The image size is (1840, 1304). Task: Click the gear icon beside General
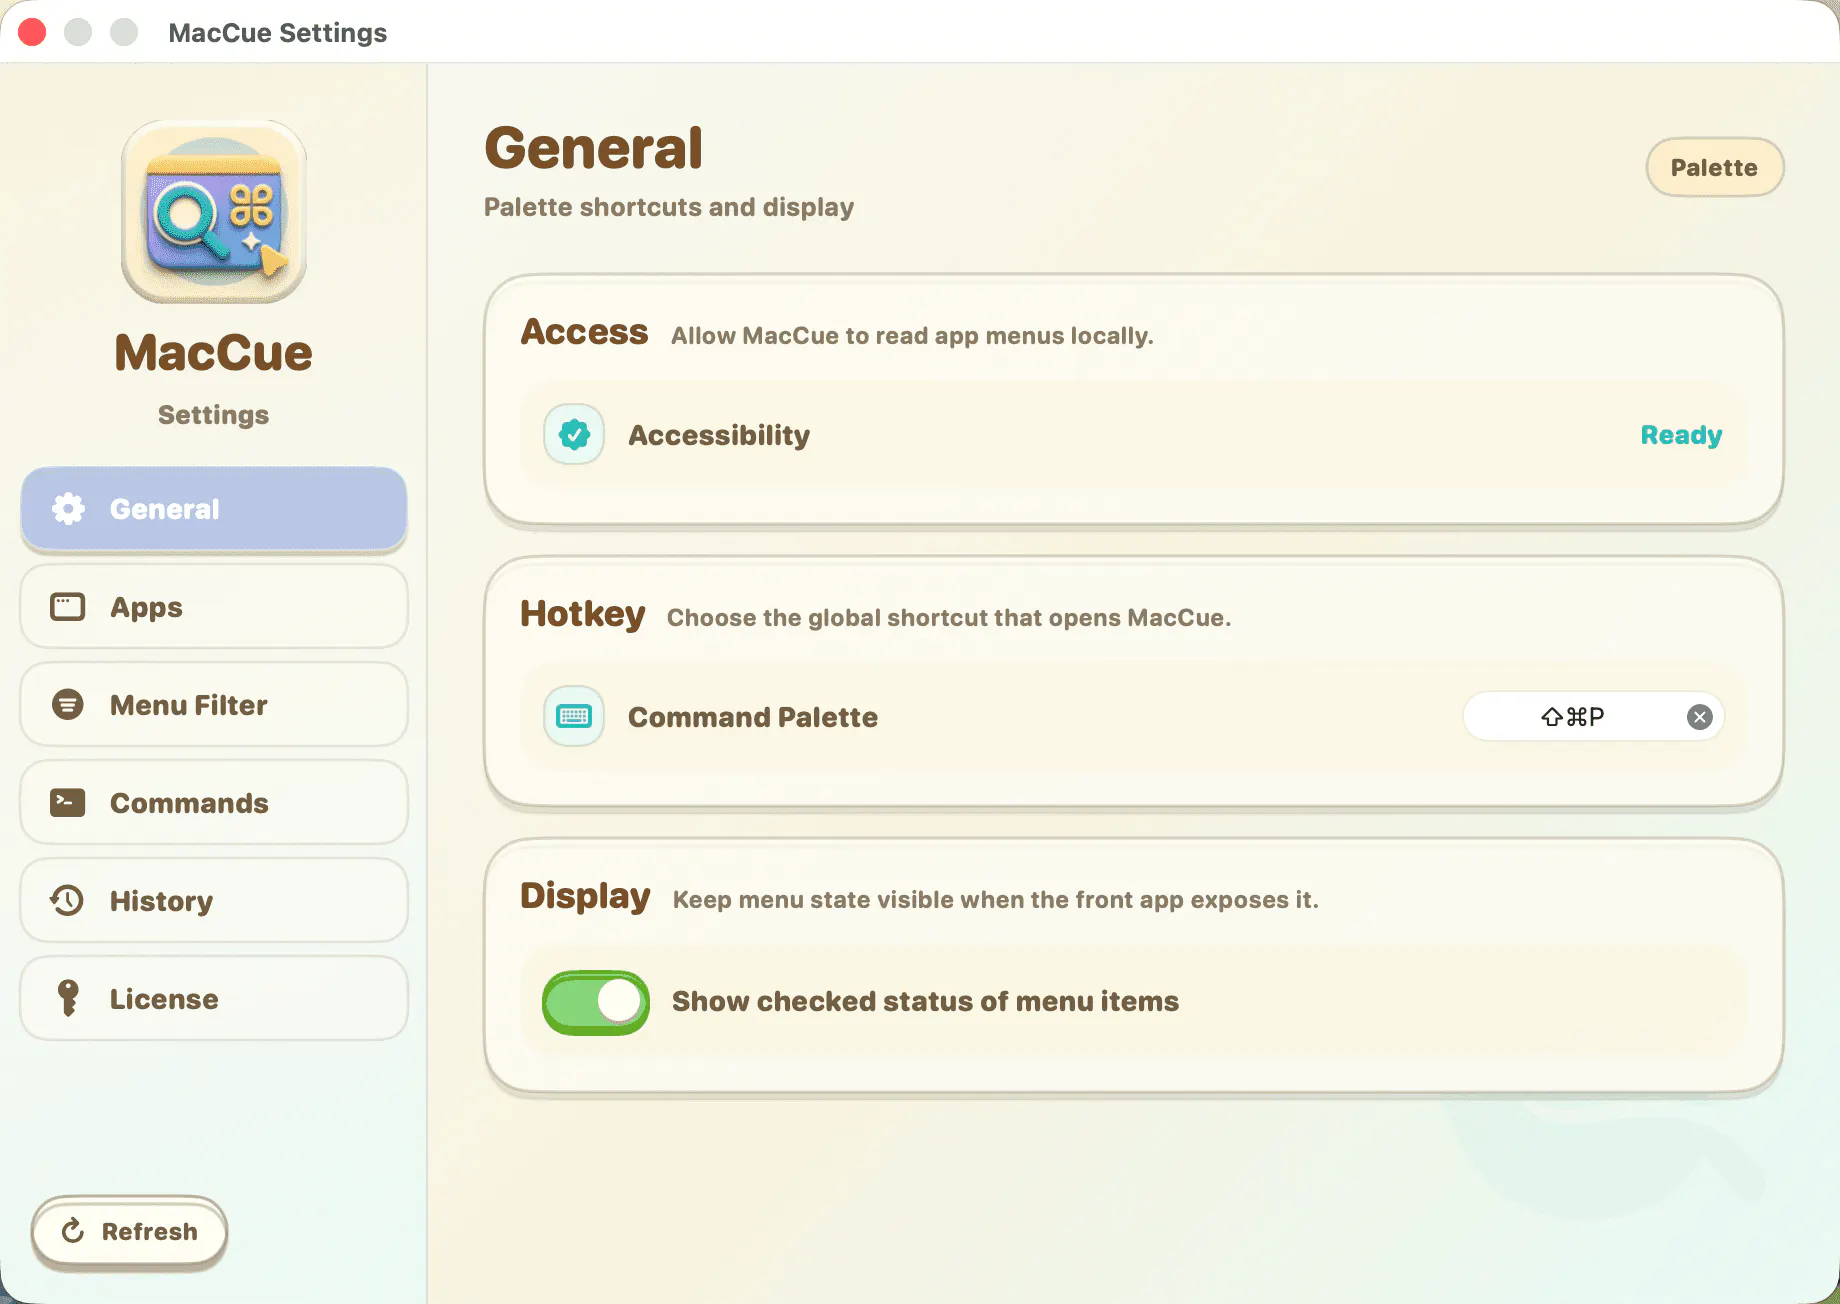pos(68,509)
